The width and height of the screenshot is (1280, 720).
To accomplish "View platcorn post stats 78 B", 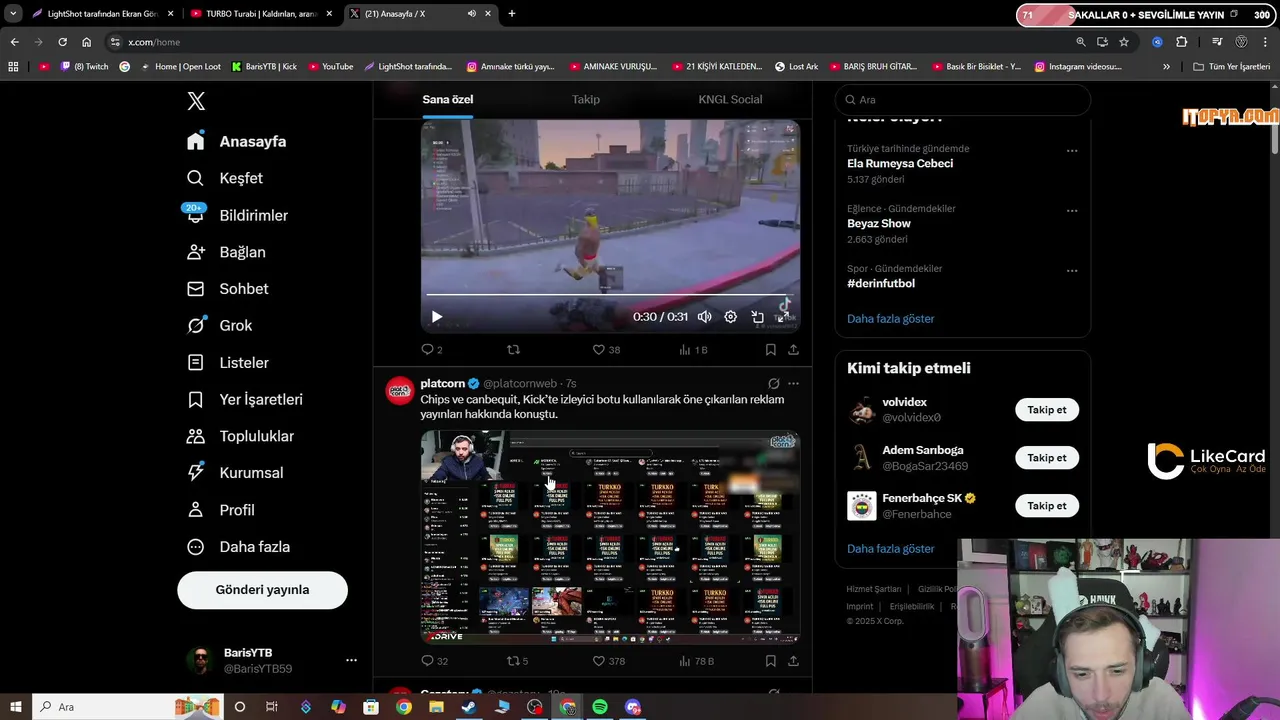I will 696,661.
